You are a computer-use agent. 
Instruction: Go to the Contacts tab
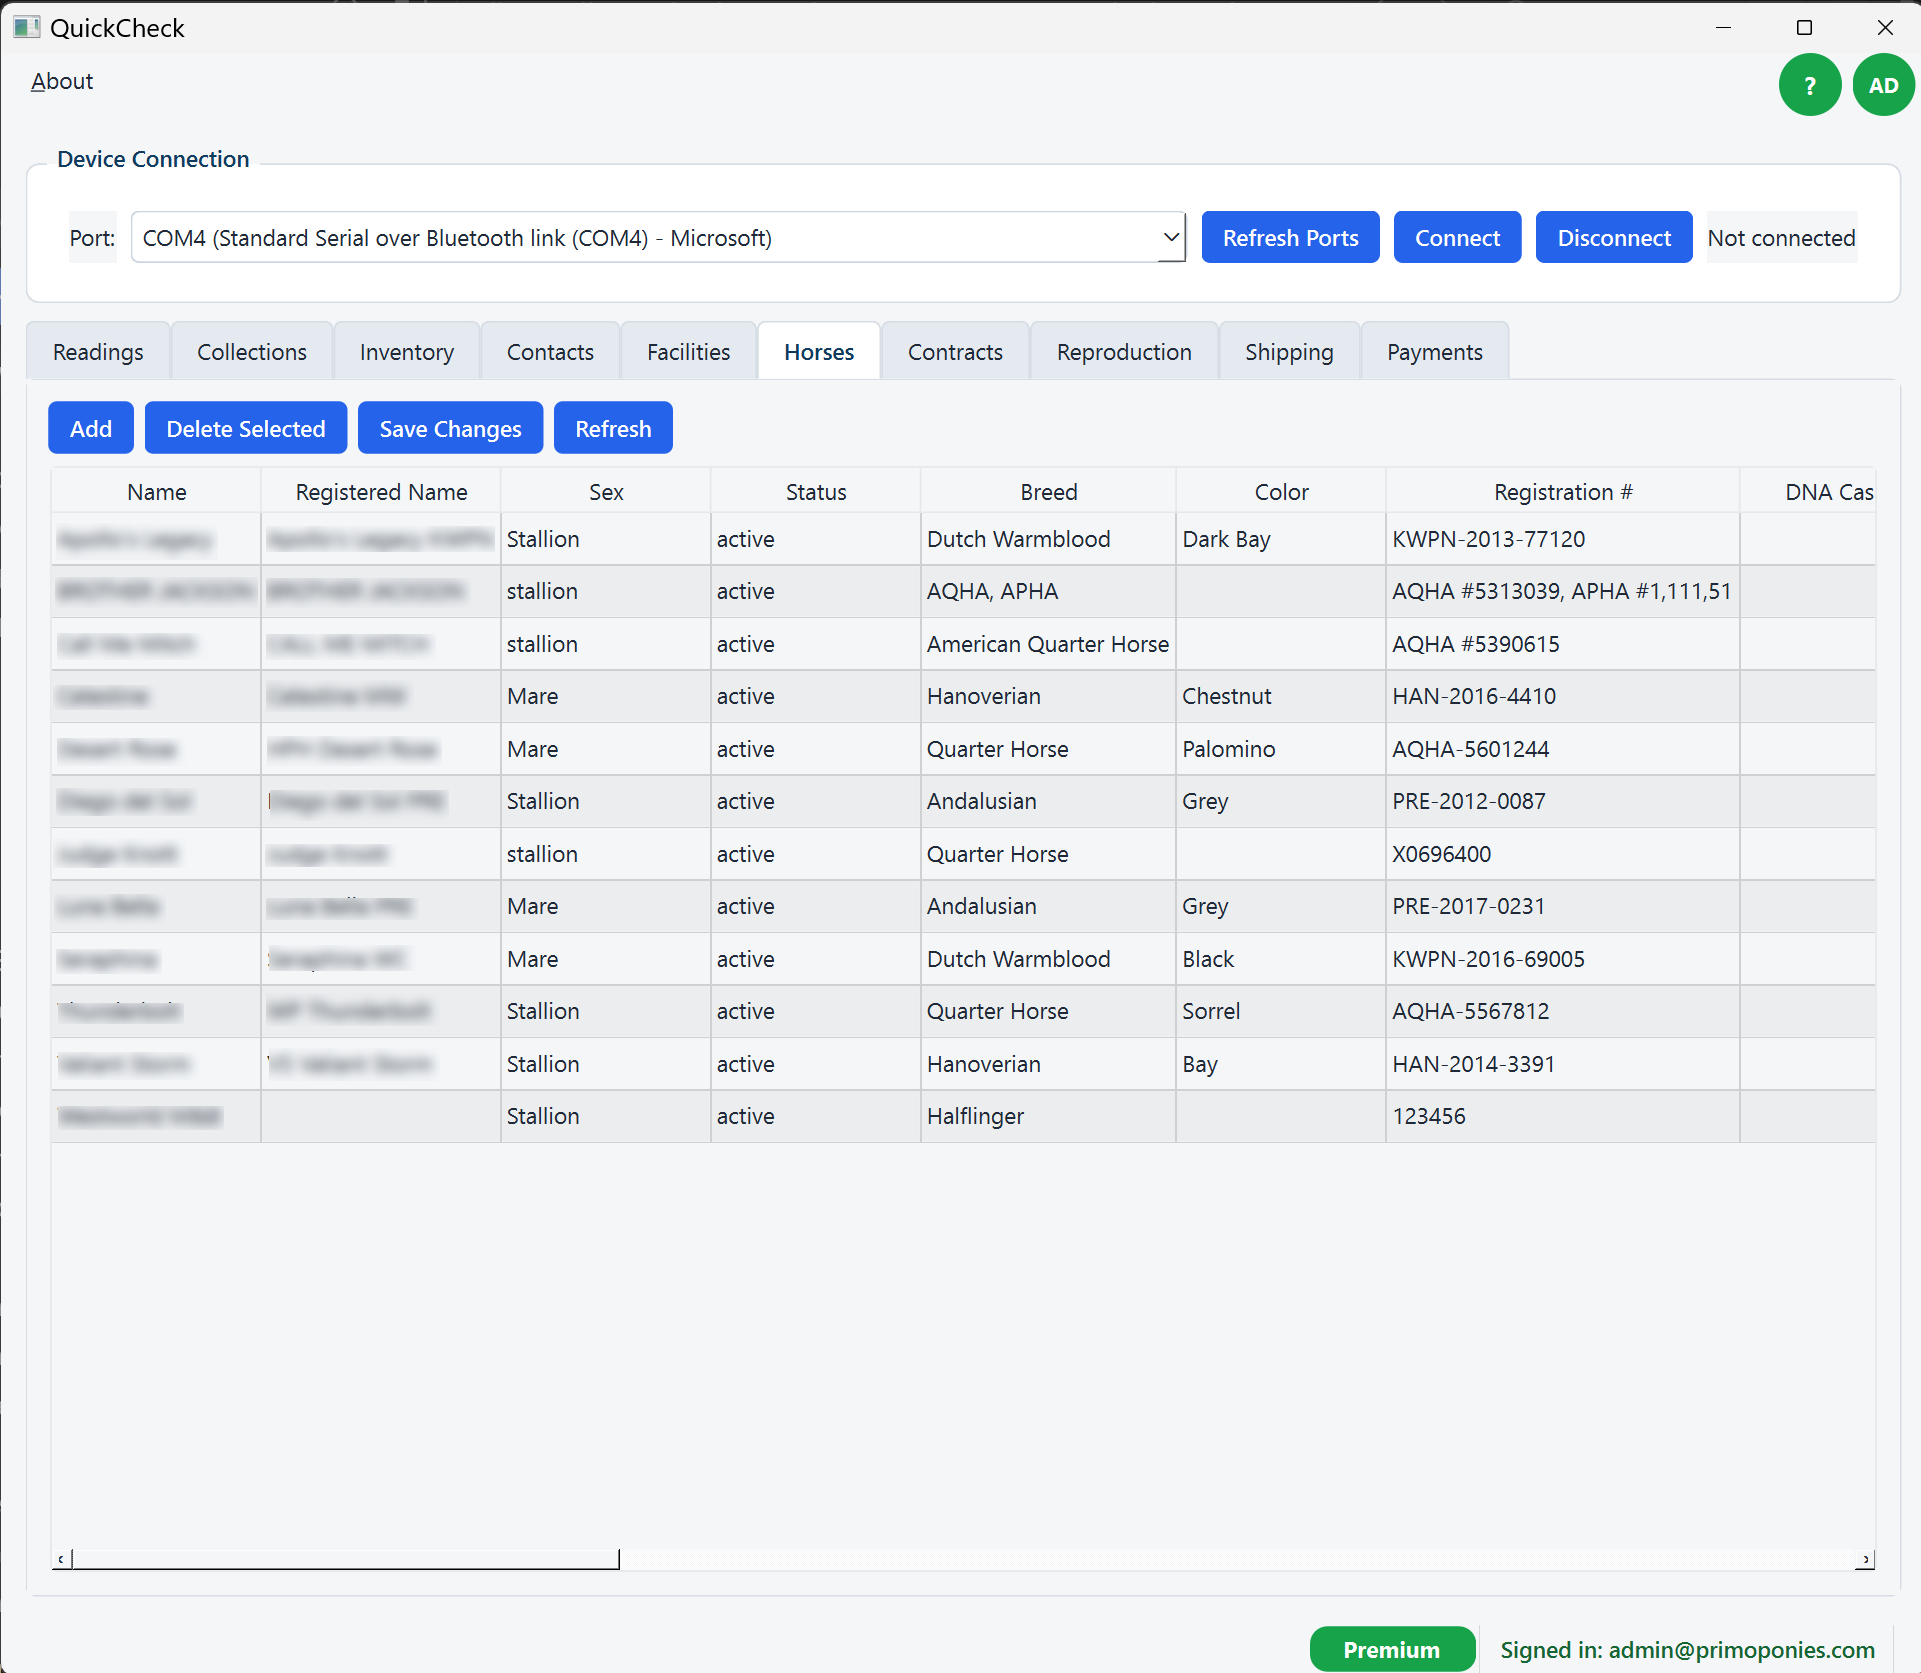click(550, 352)
